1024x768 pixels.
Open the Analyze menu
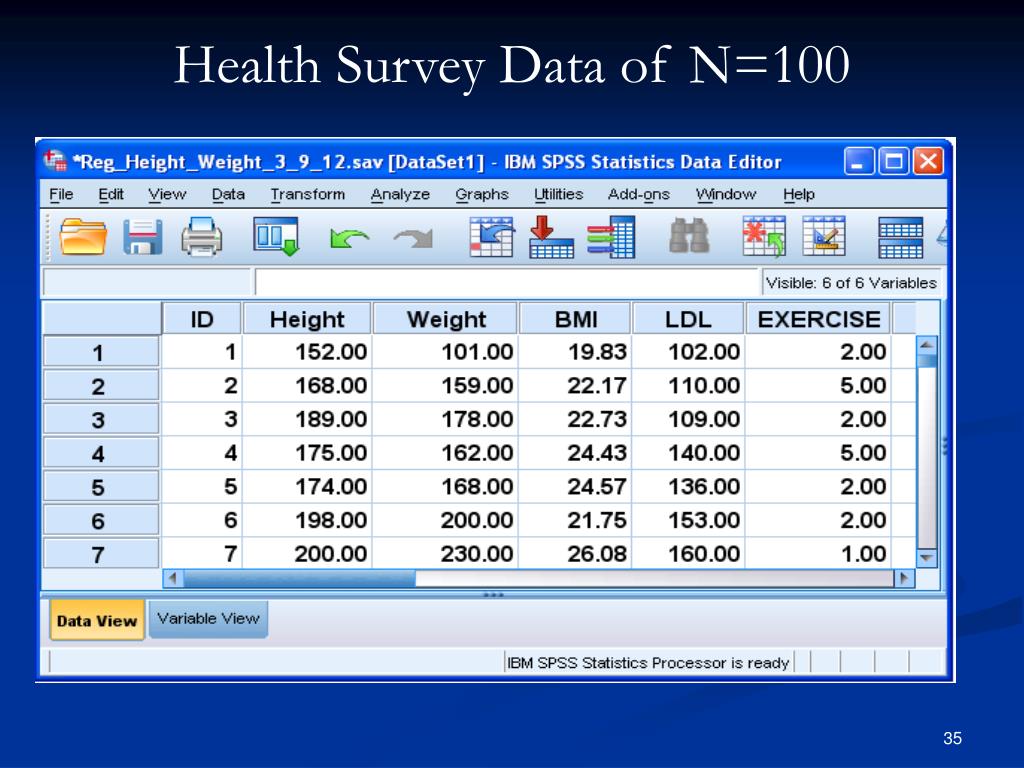(400, 195)
